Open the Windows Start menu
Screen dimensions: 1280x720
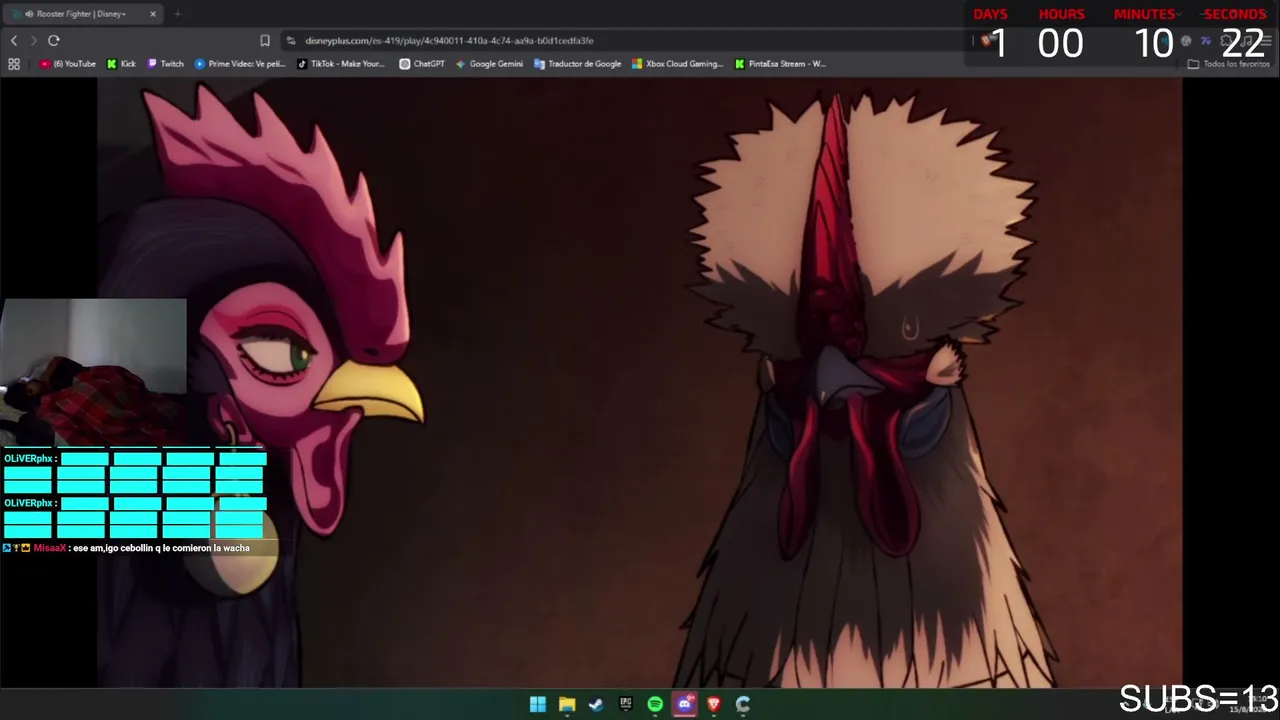[538, 704]
